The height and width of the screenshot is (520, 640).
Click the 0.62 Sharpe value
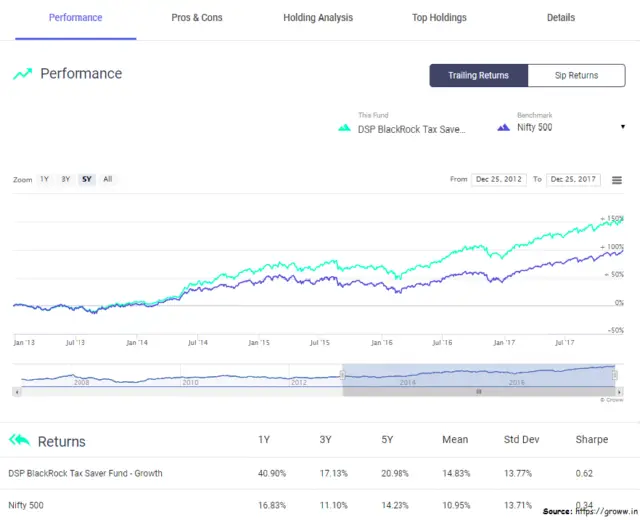(x=584, y=473)
